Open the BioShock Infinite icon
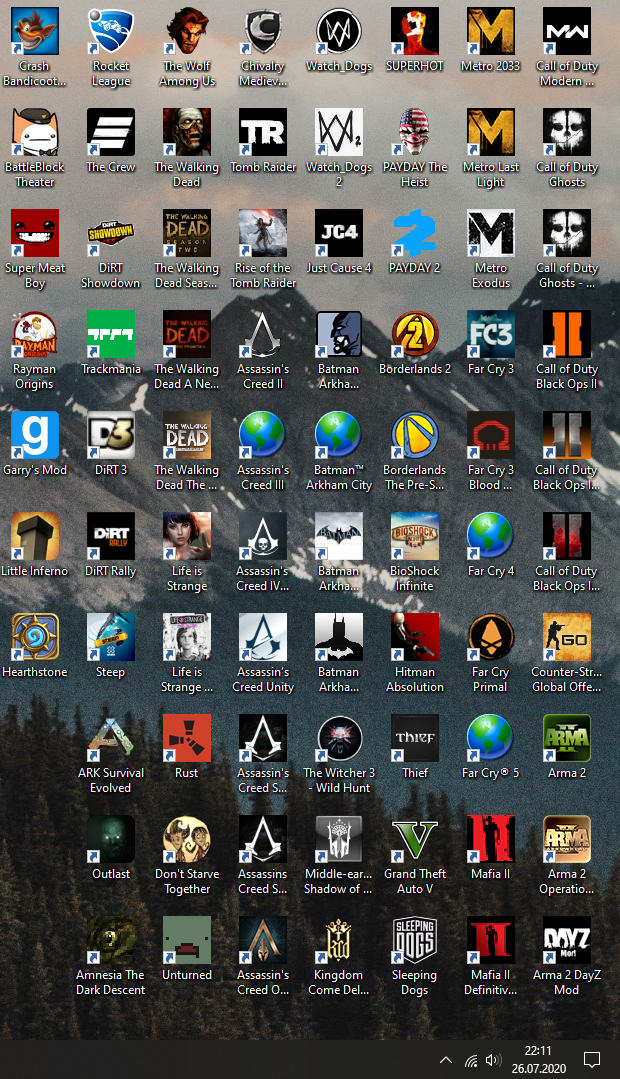620x1079 pixels. click(x=415, y=537)
